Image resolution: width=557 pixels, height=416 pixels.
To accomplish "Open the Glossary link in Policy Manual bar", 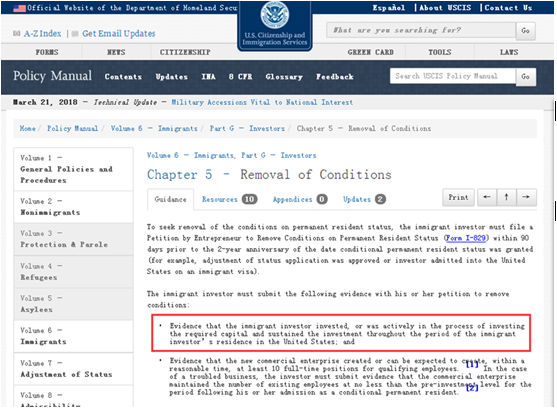I will point(284,77).
